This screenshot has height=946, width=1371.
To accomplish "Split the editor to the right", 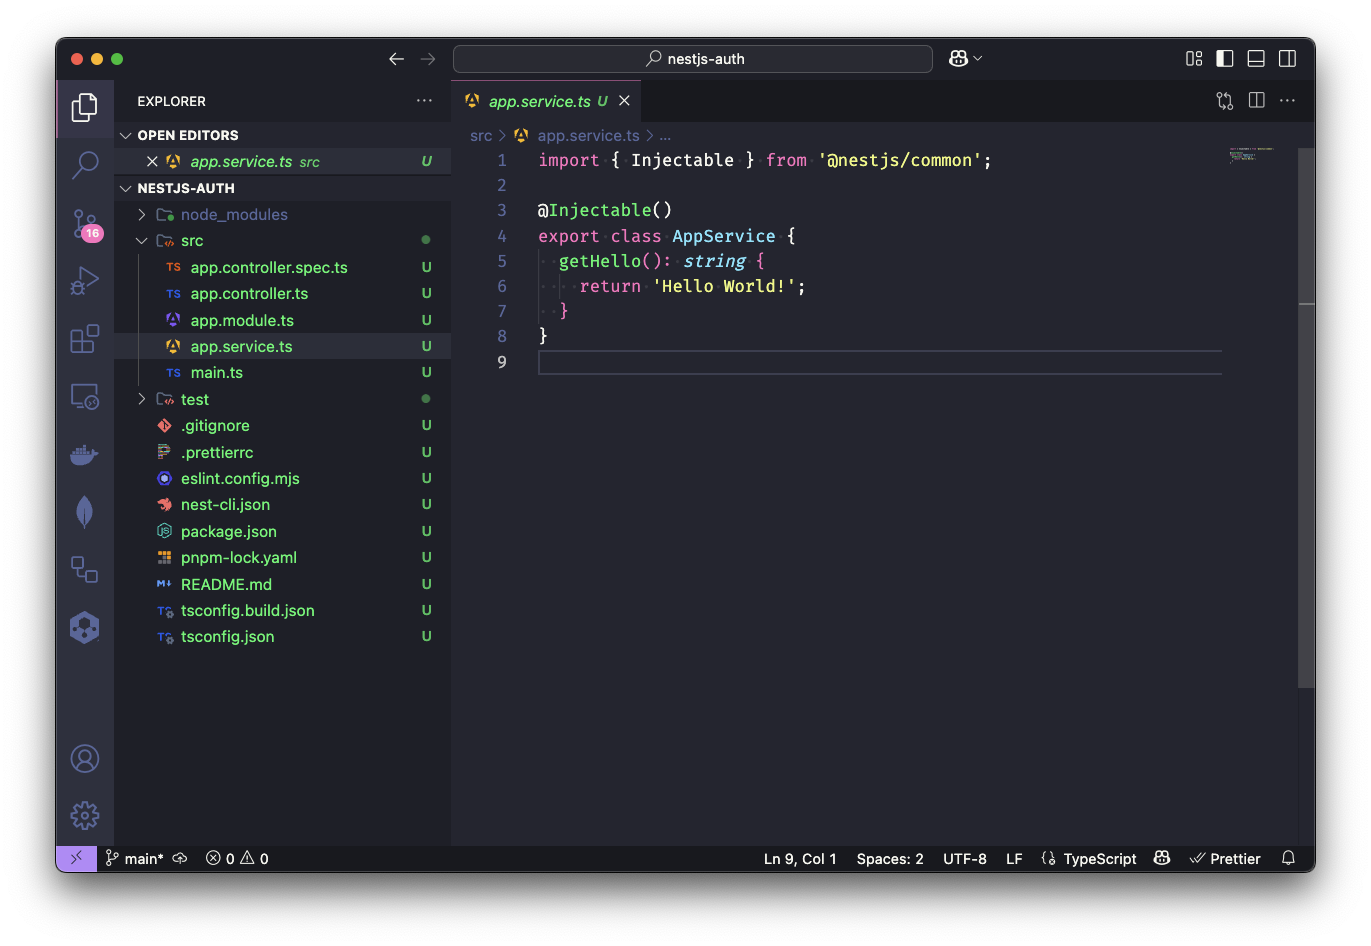I will (1257, 101).
